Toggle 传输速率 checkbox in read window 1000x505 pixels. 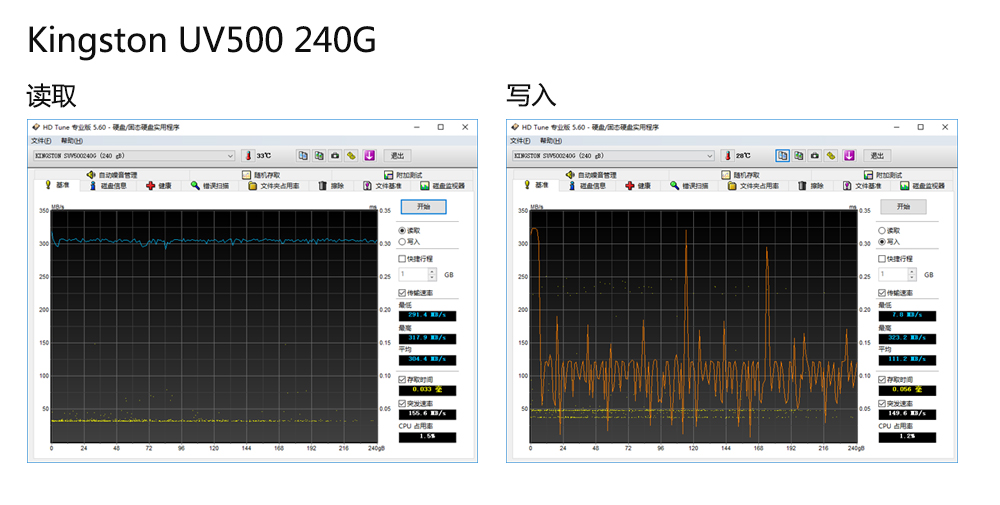coord(402,293)
